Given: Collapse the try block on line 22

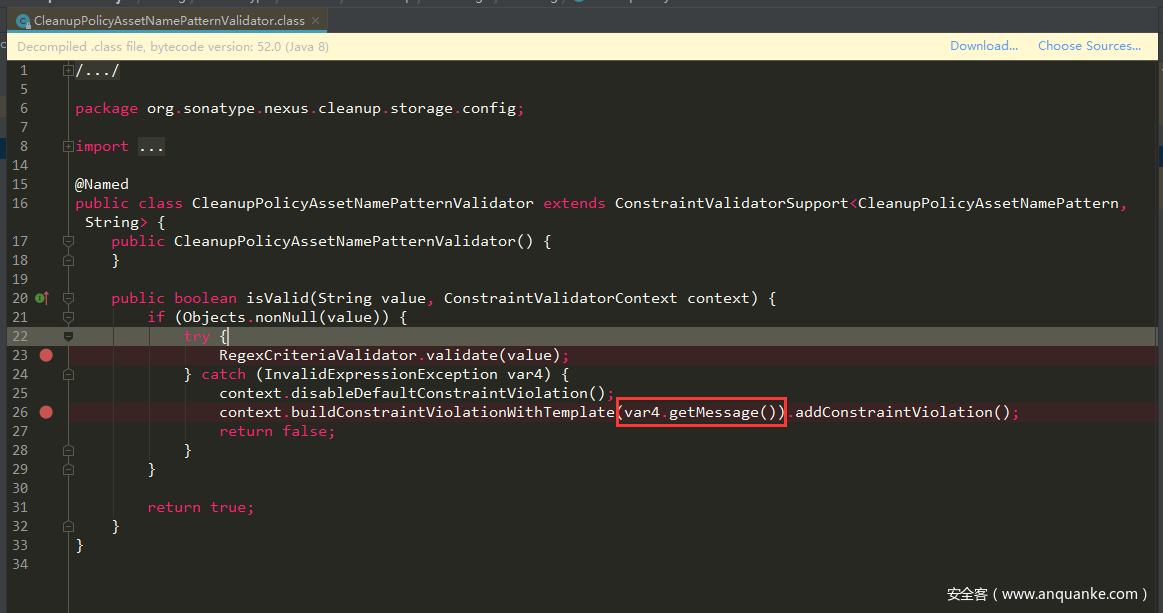Looking at the screenshot, I should [x=68, y=336].
